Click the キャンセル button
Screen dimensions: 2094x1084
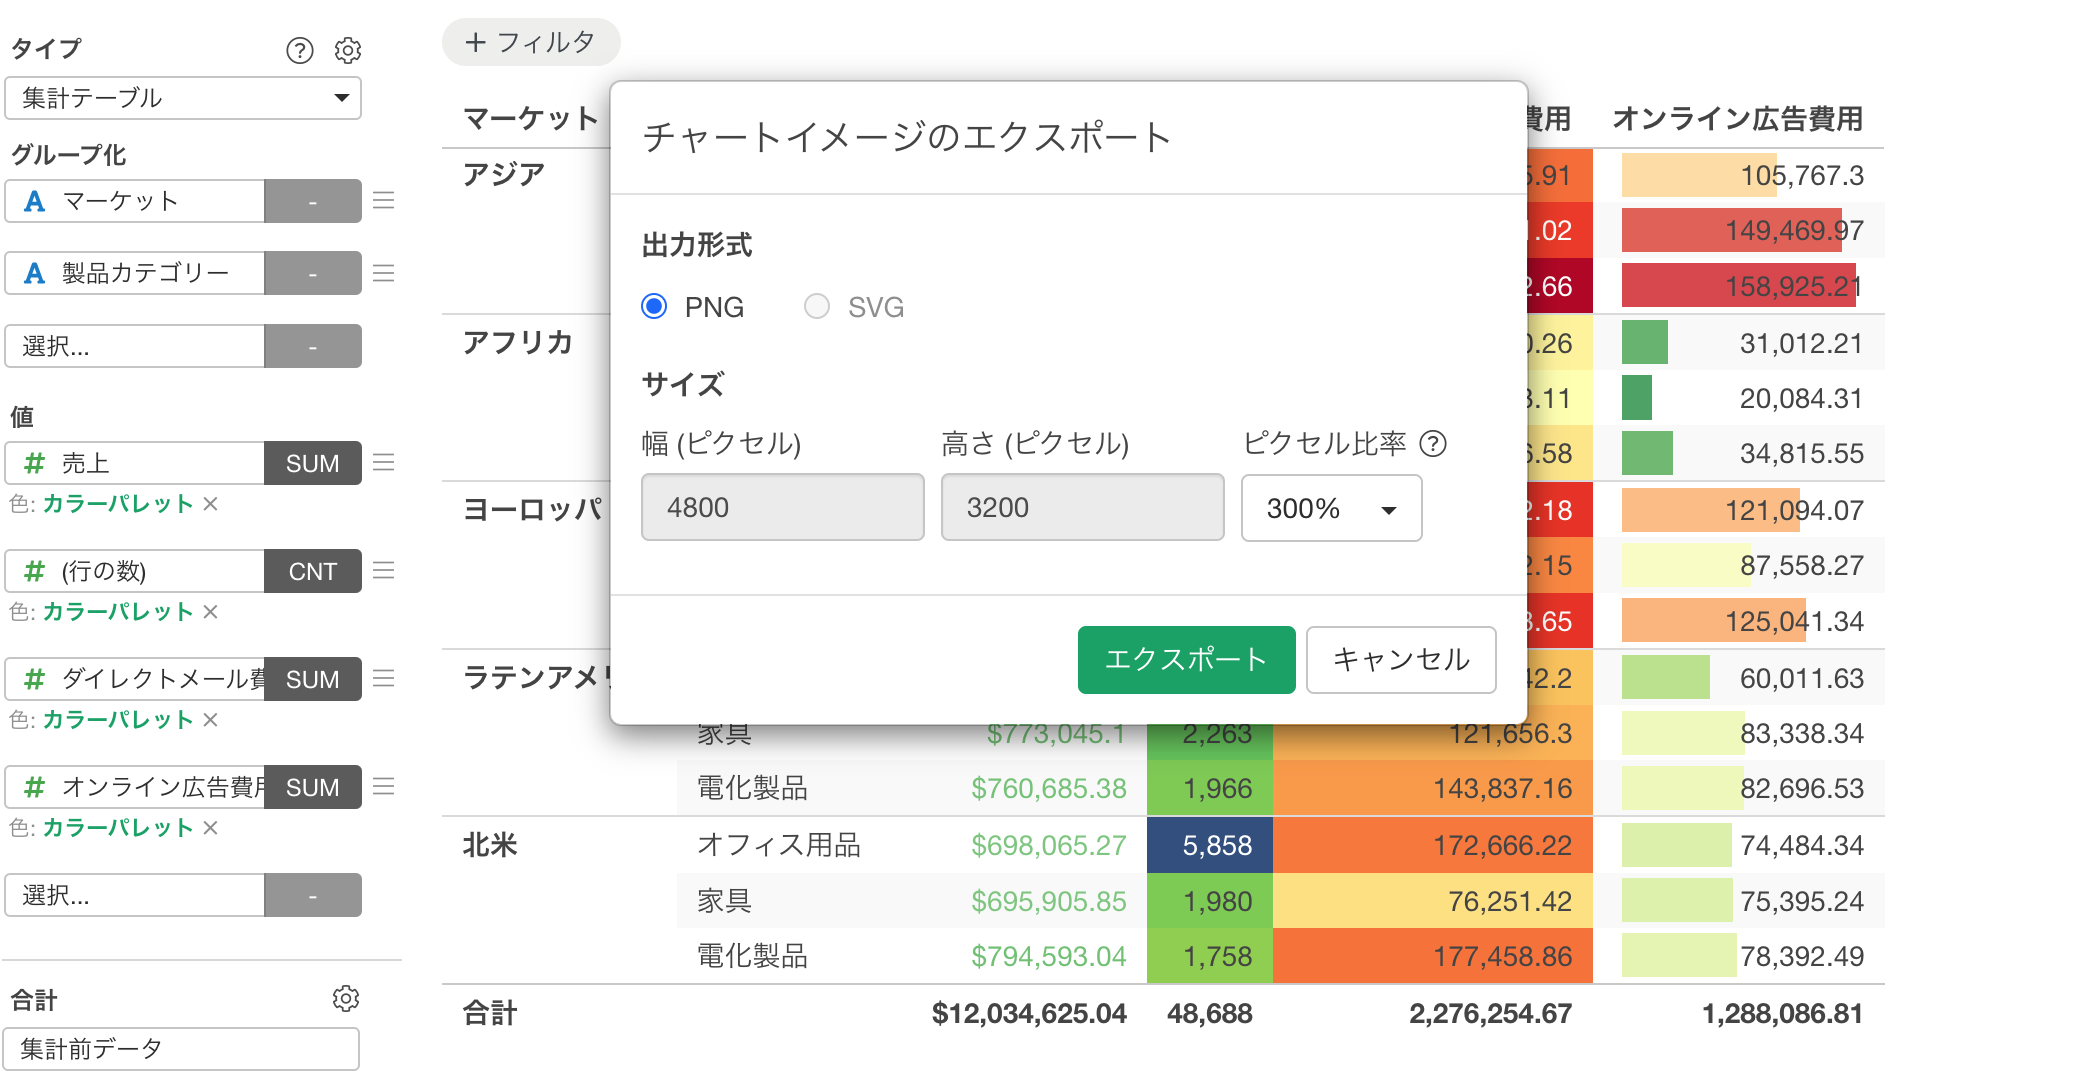[x=1400, y=660]
